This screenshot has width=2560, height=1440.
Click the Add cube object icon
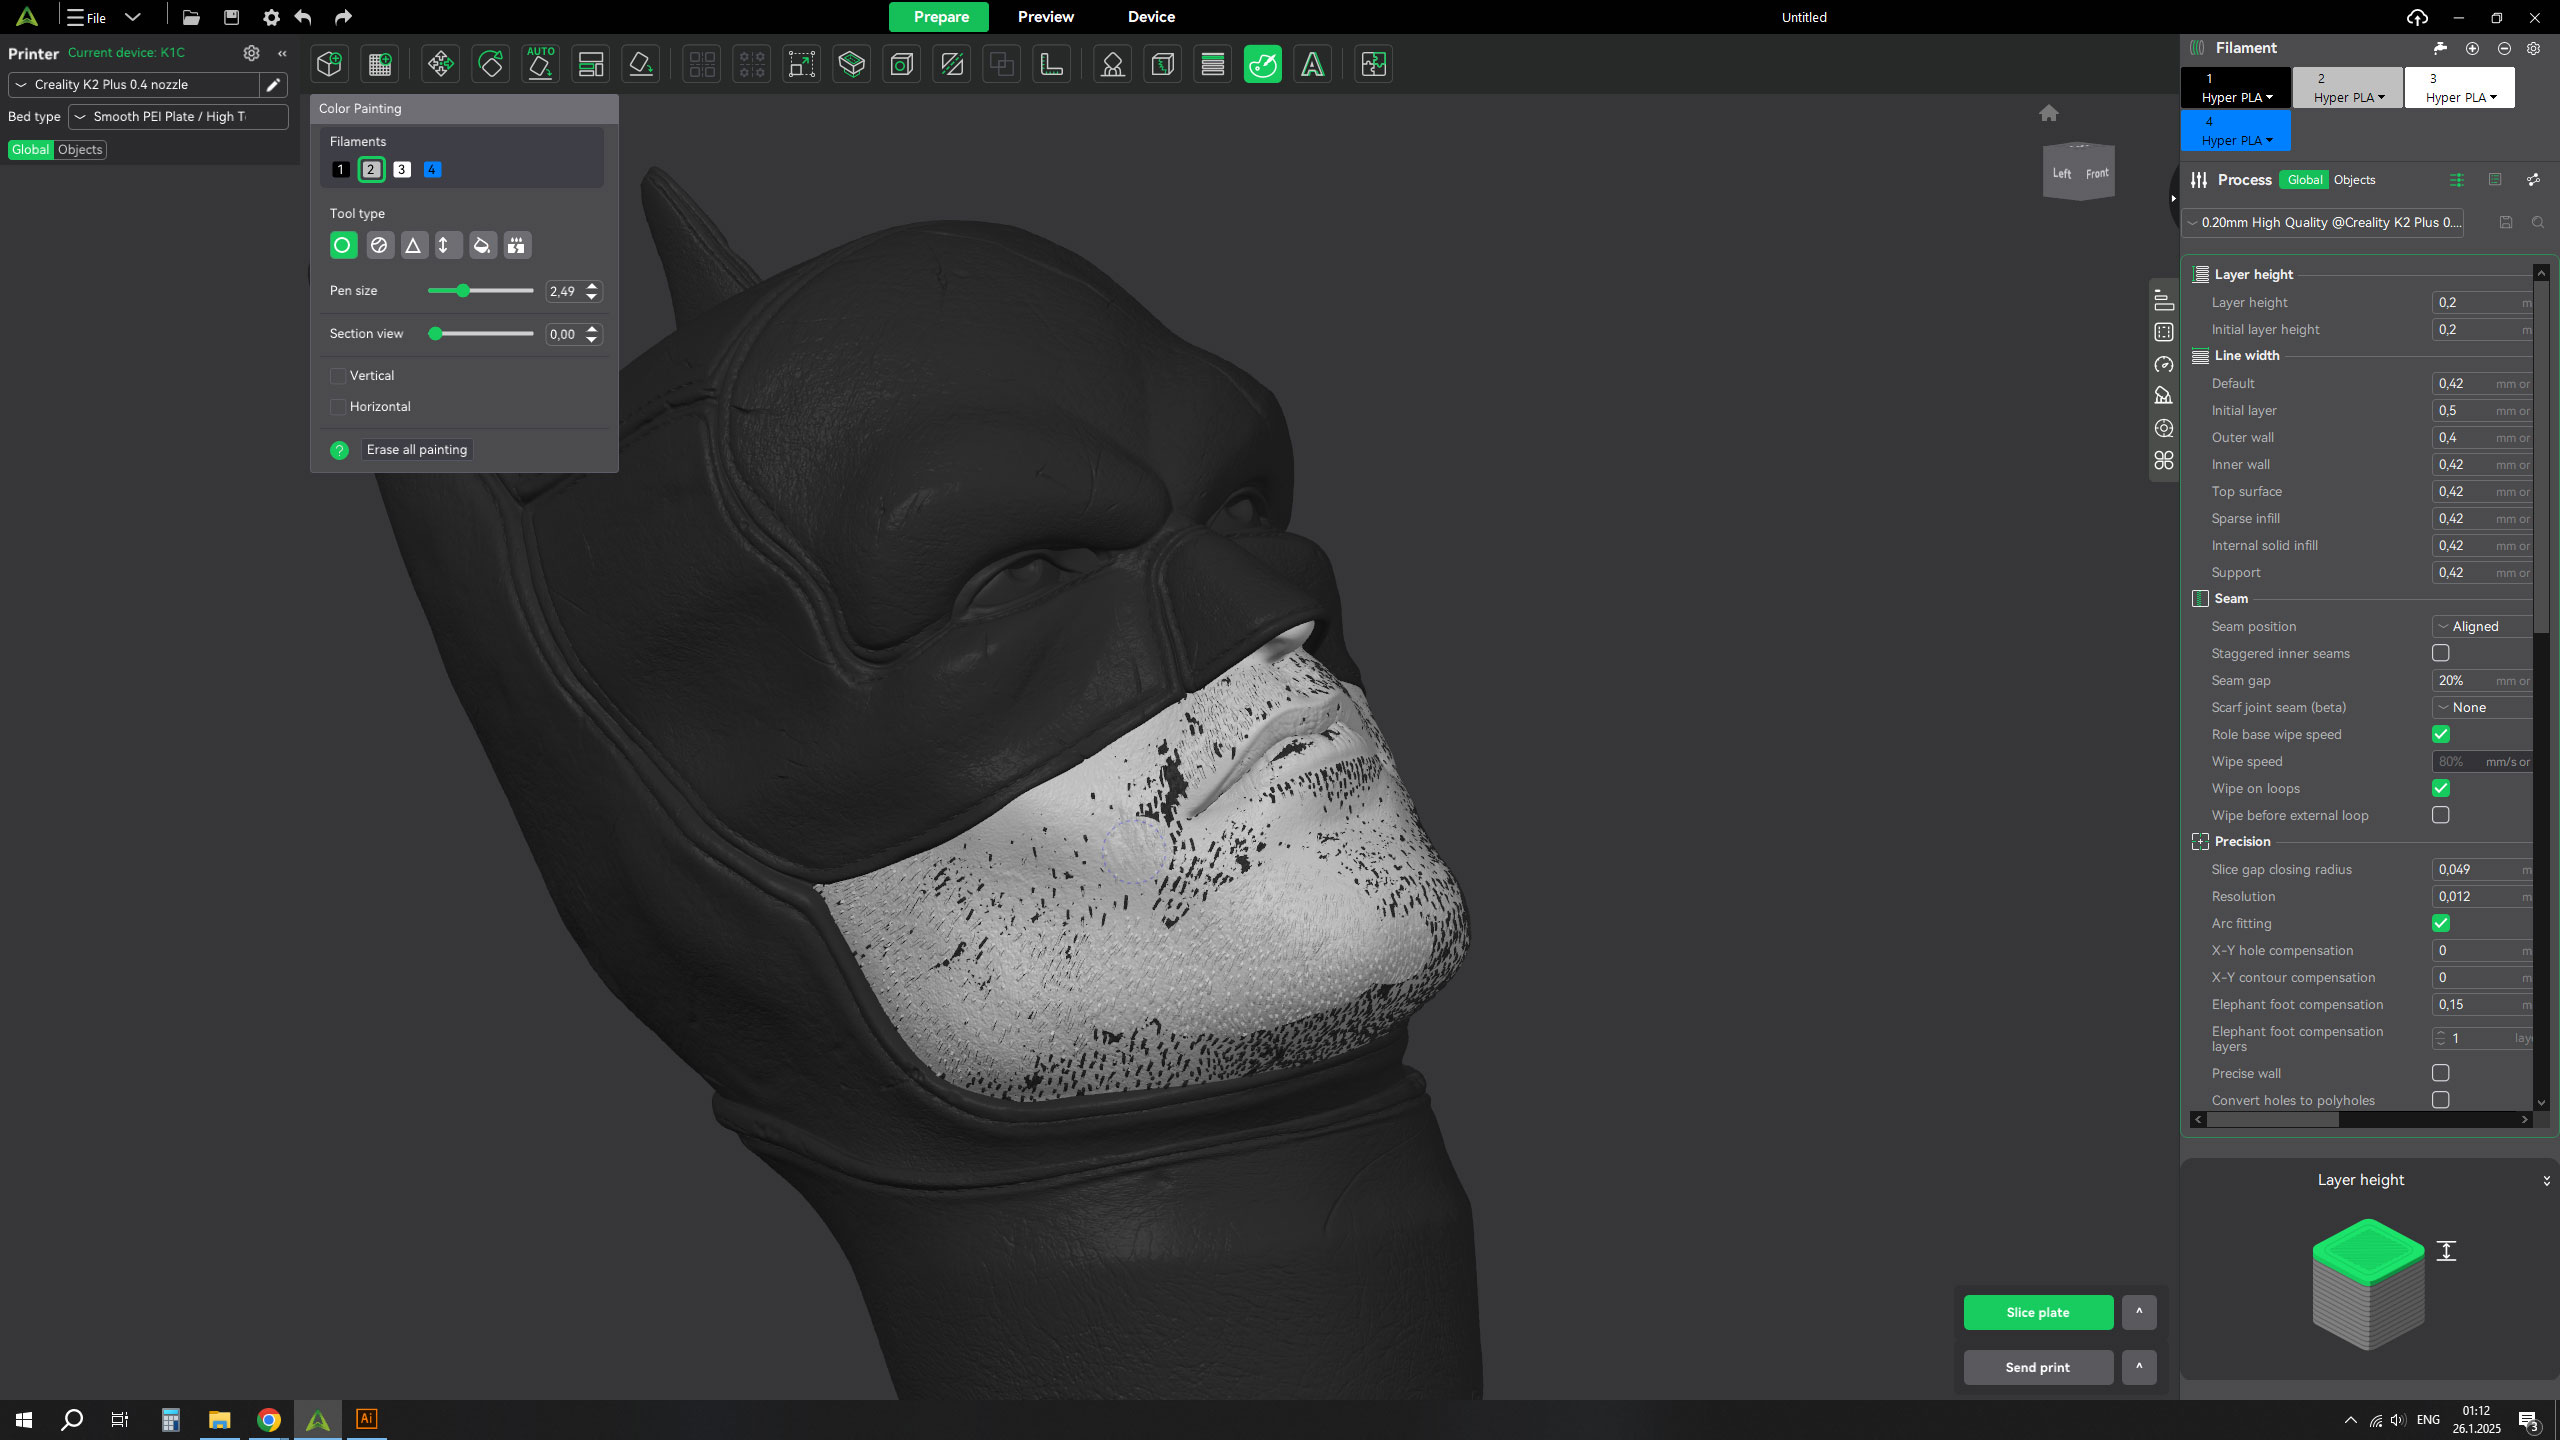coord(329,65)
